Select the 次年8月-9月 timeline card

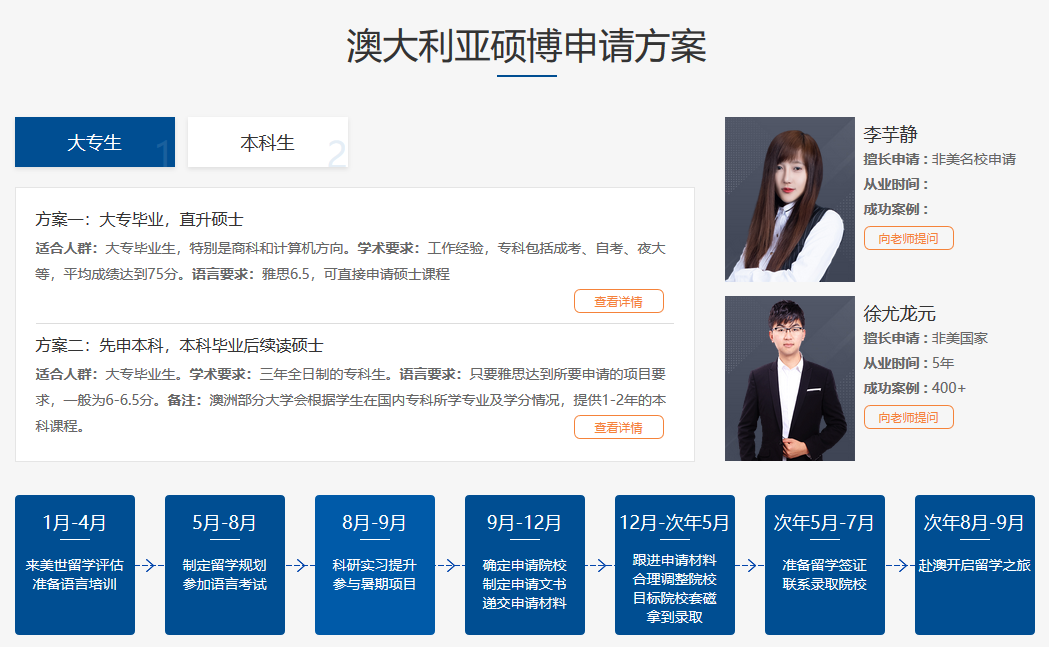(x=975, y=565)
